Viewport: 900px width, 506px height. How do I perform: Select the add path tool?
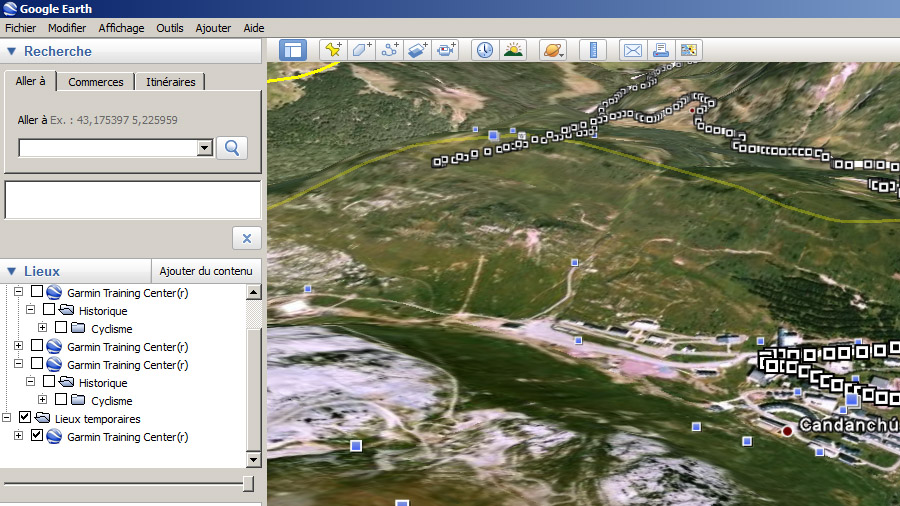tap(390, 49)
